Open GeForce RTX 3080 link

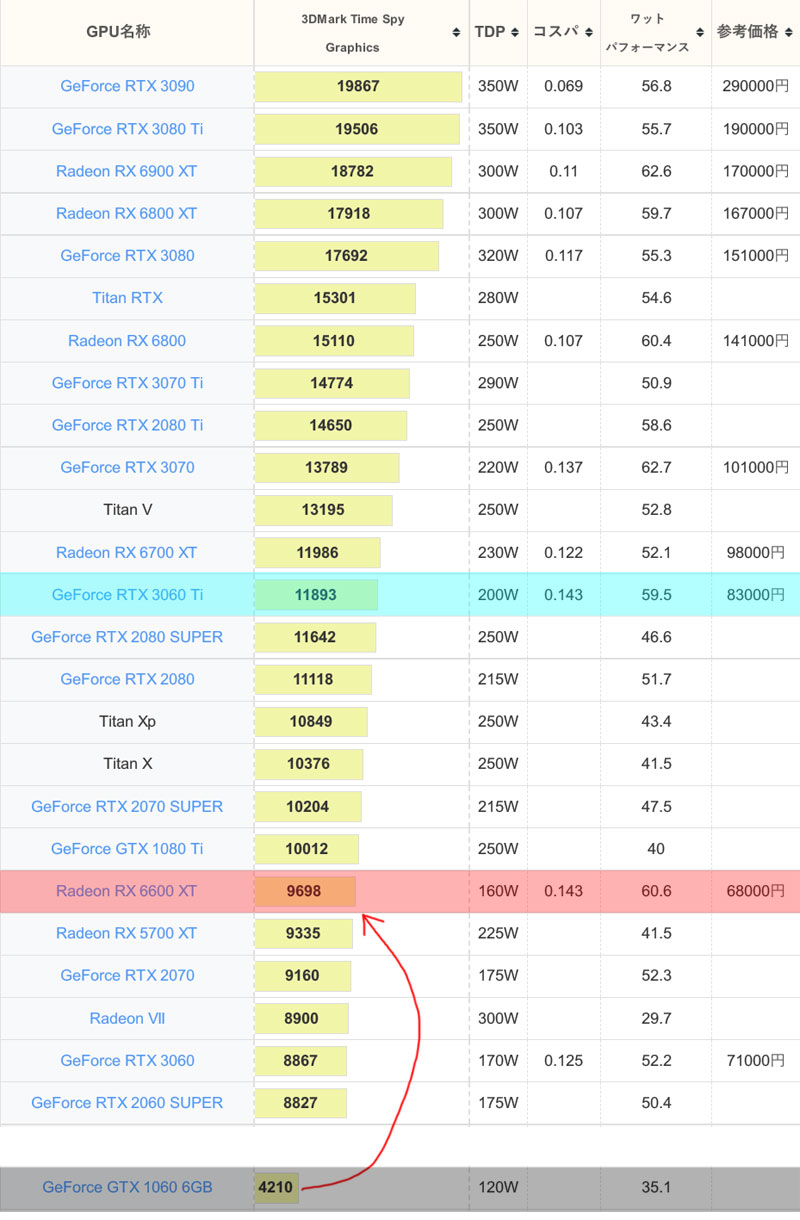tap(127, 255)
